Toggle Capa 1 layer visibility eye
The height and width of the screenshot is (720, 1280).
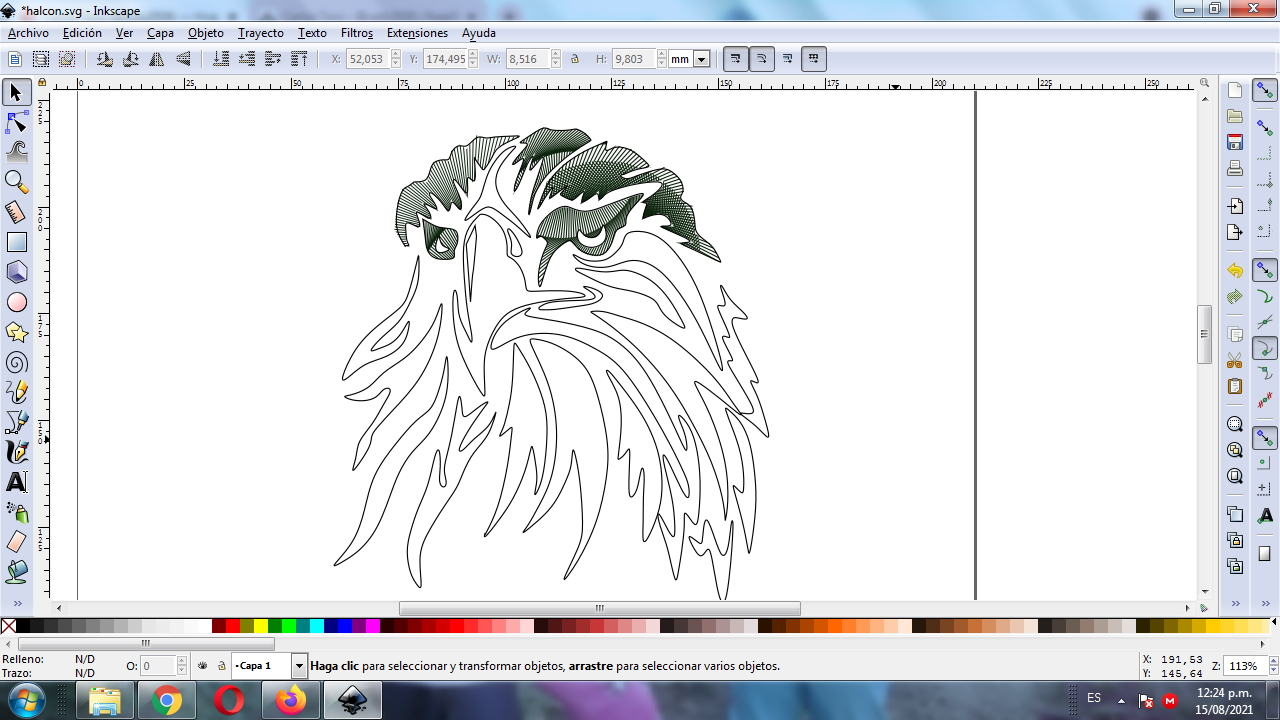pos(203,665)
